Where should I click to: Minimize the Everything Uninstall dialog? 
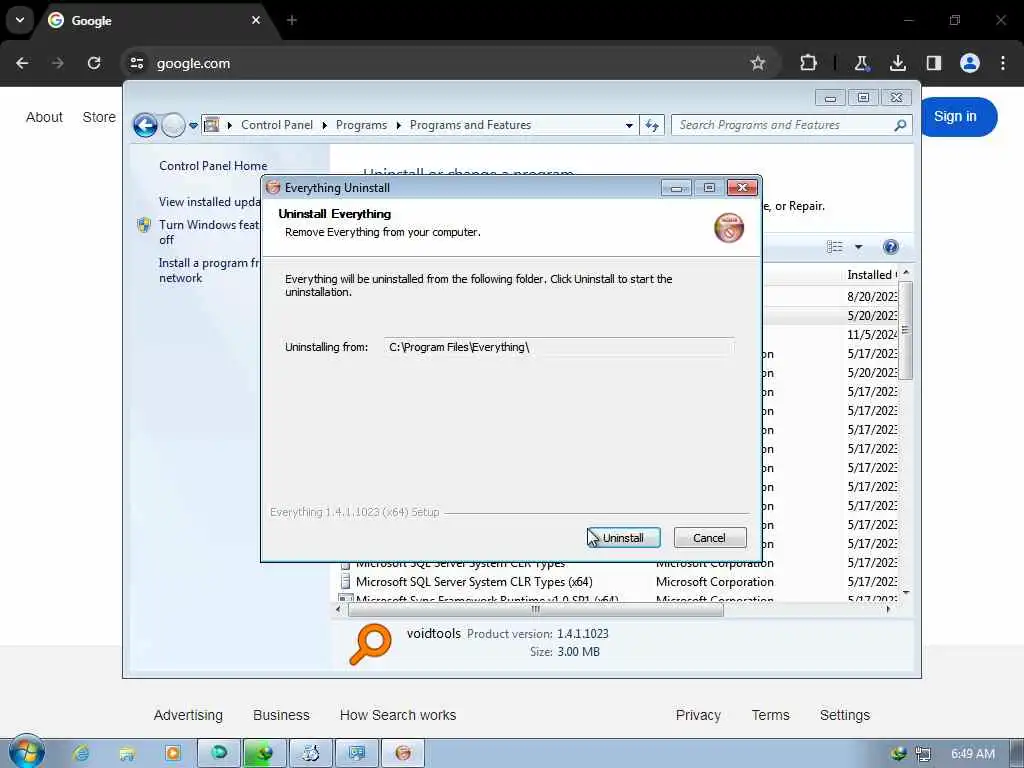pyautogui.click(x=676, y=187)
